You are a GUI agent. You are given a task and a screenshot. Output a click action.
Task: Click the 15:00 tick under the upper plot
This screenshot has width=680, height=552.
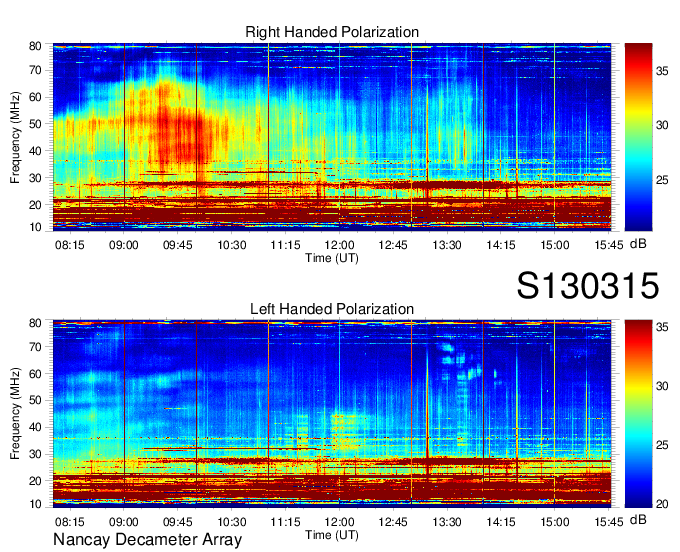554,245
